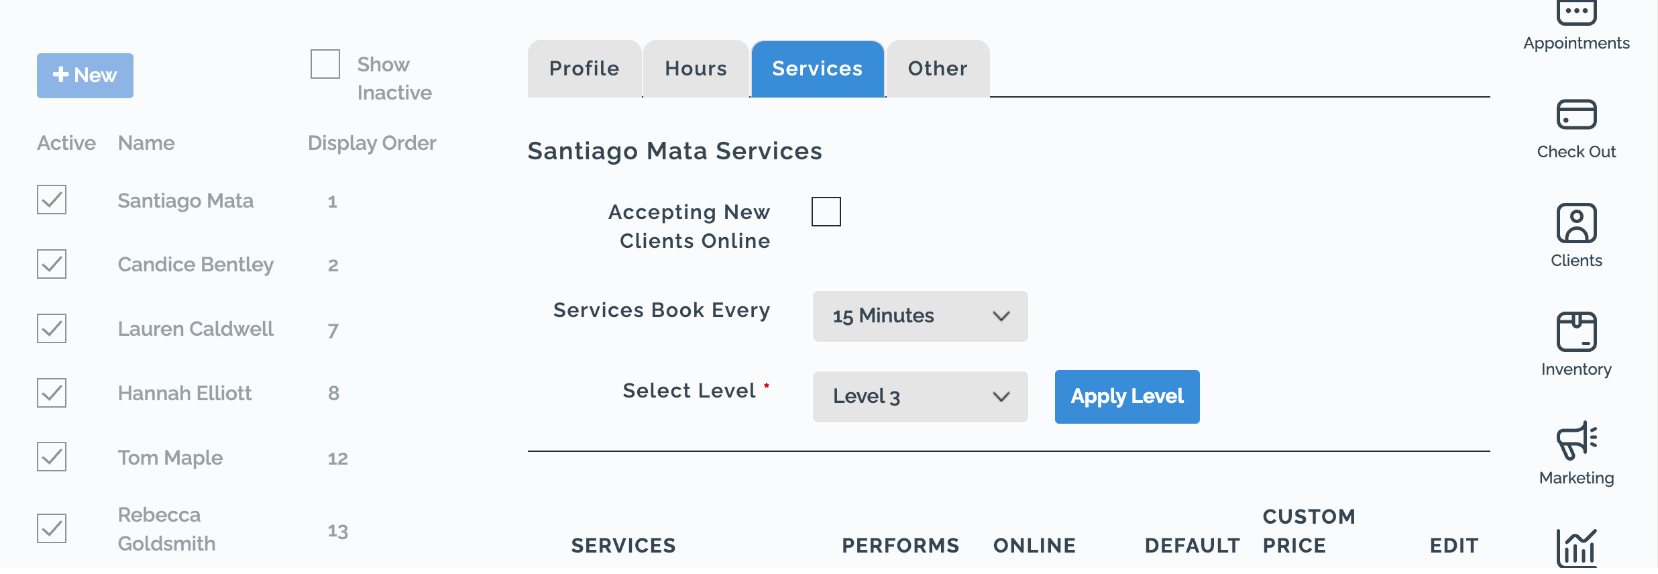Expand the 15 Minutes booking interval dropdown
Screen dimensions: 1658x574
920,316
